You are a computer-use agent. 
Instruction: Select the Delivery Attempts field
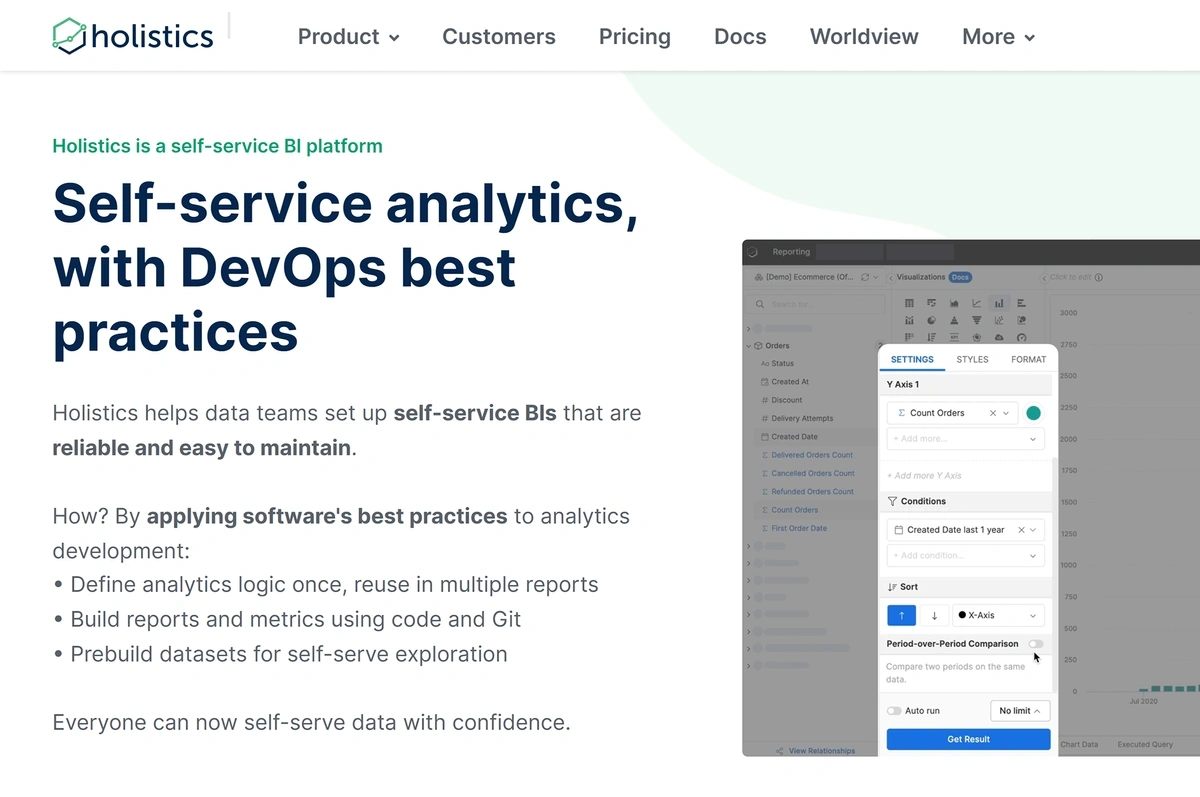pos(802,419)
